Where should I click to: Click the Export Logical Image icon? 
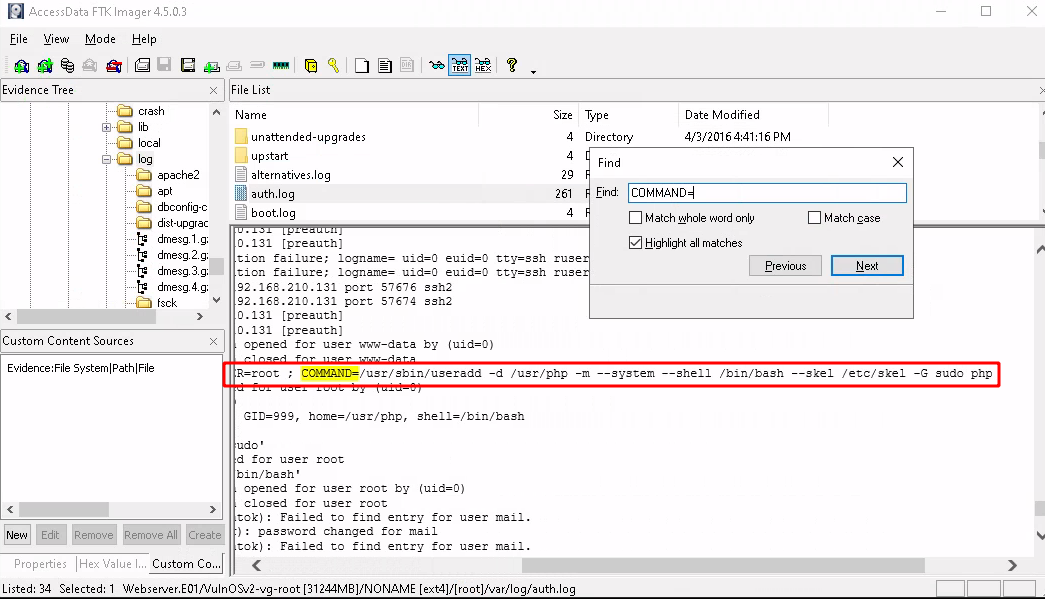point(188,65)
